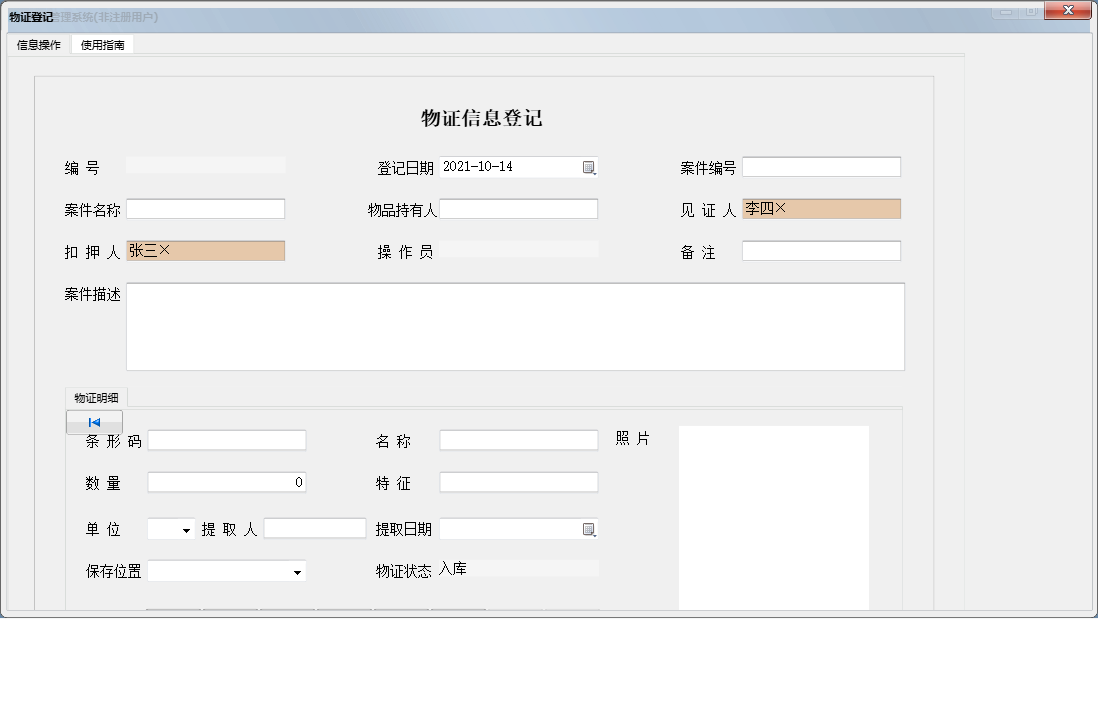
Task: Focus the 案件编号 input field
Action: [820, 166]
